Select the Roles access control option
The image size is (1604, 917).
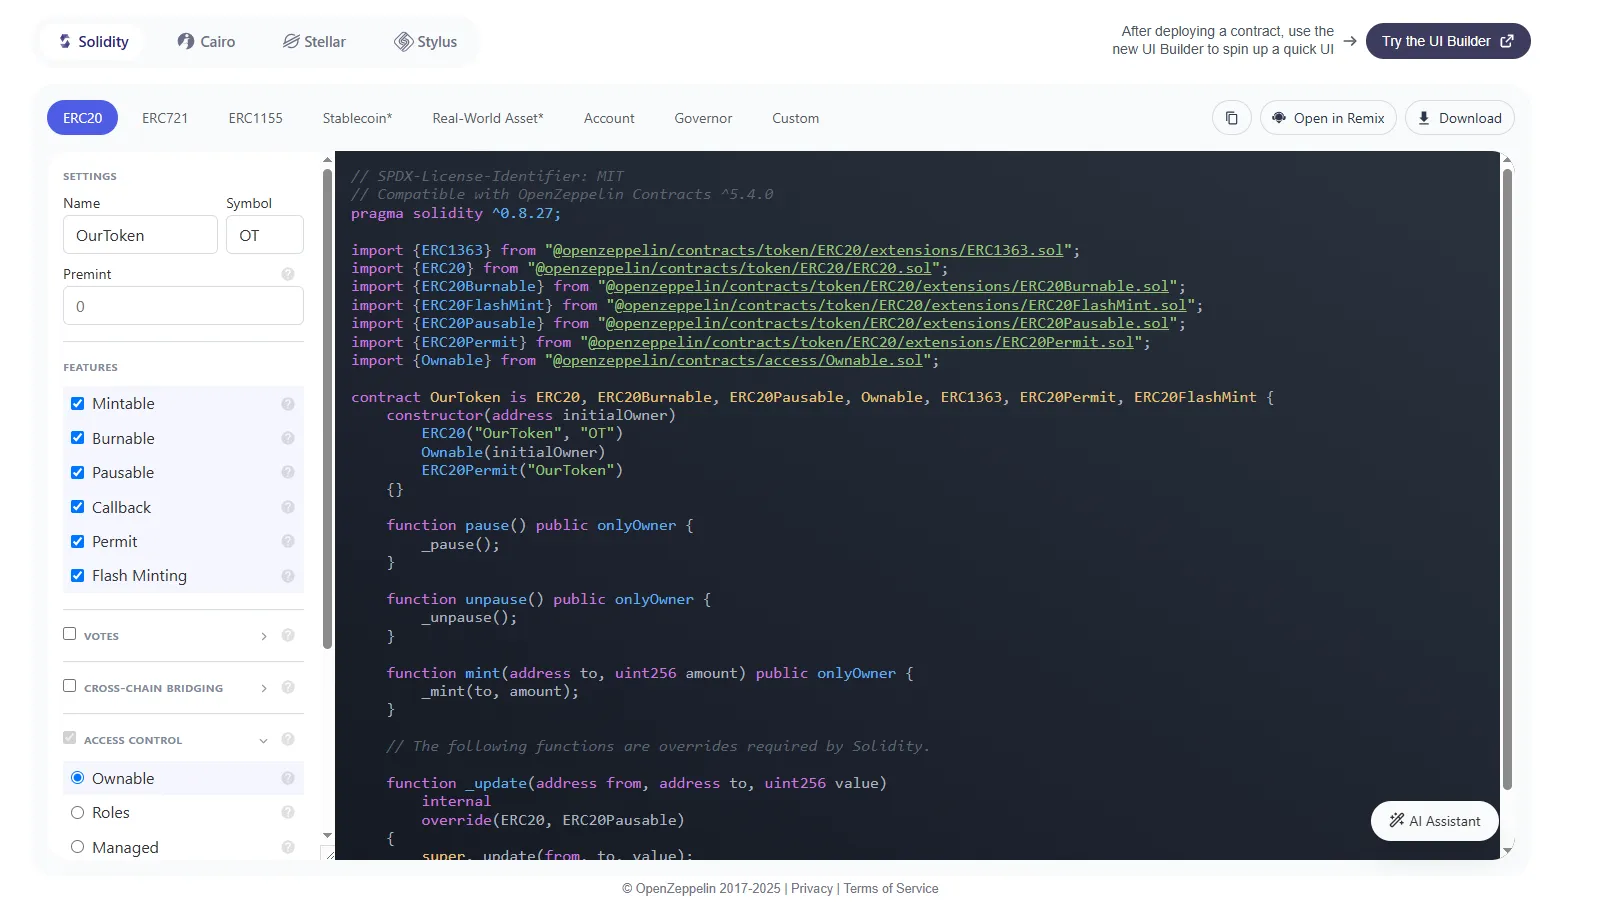tap(77, 812)
